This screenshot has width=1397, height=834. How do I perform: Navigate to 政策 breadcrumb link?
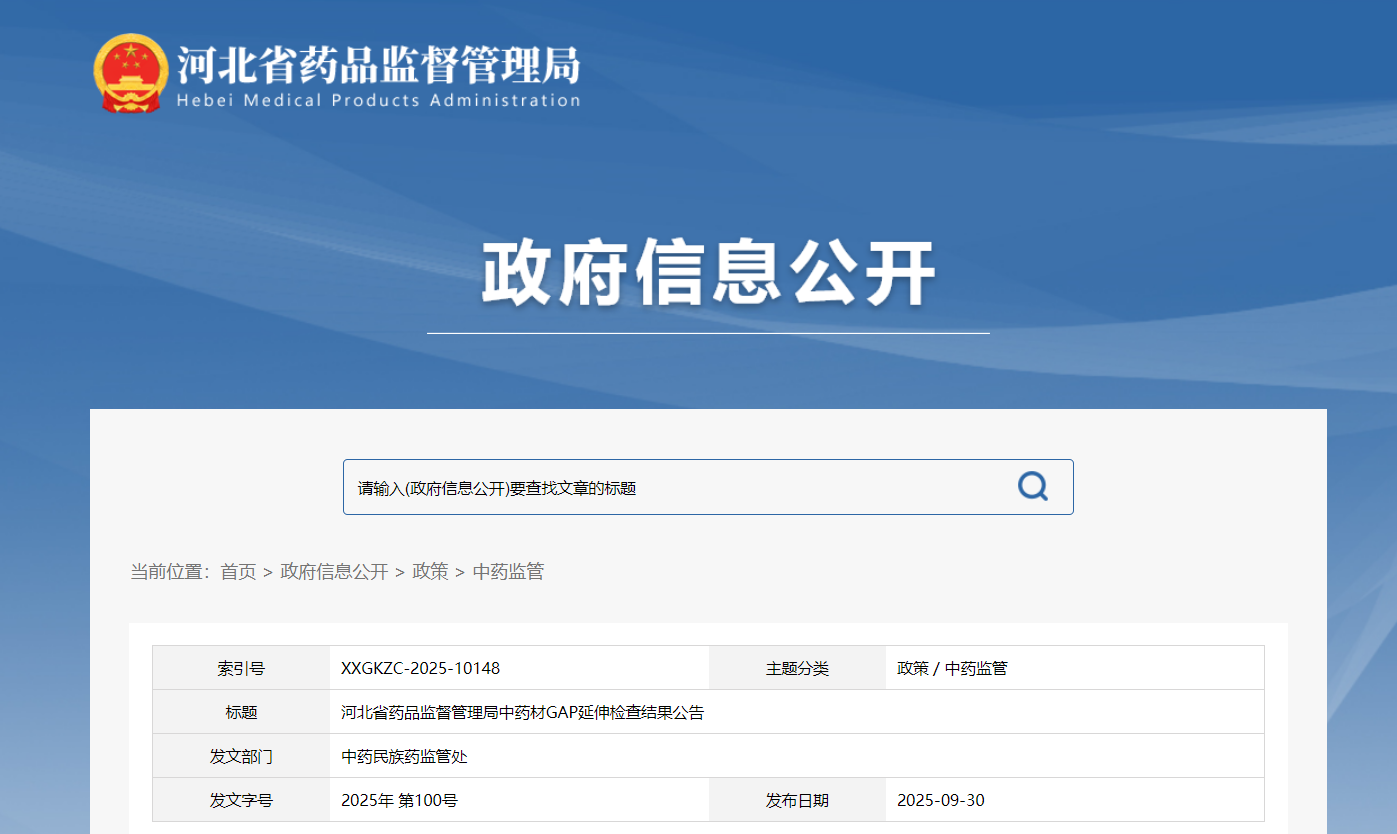[x=430, y=572]
